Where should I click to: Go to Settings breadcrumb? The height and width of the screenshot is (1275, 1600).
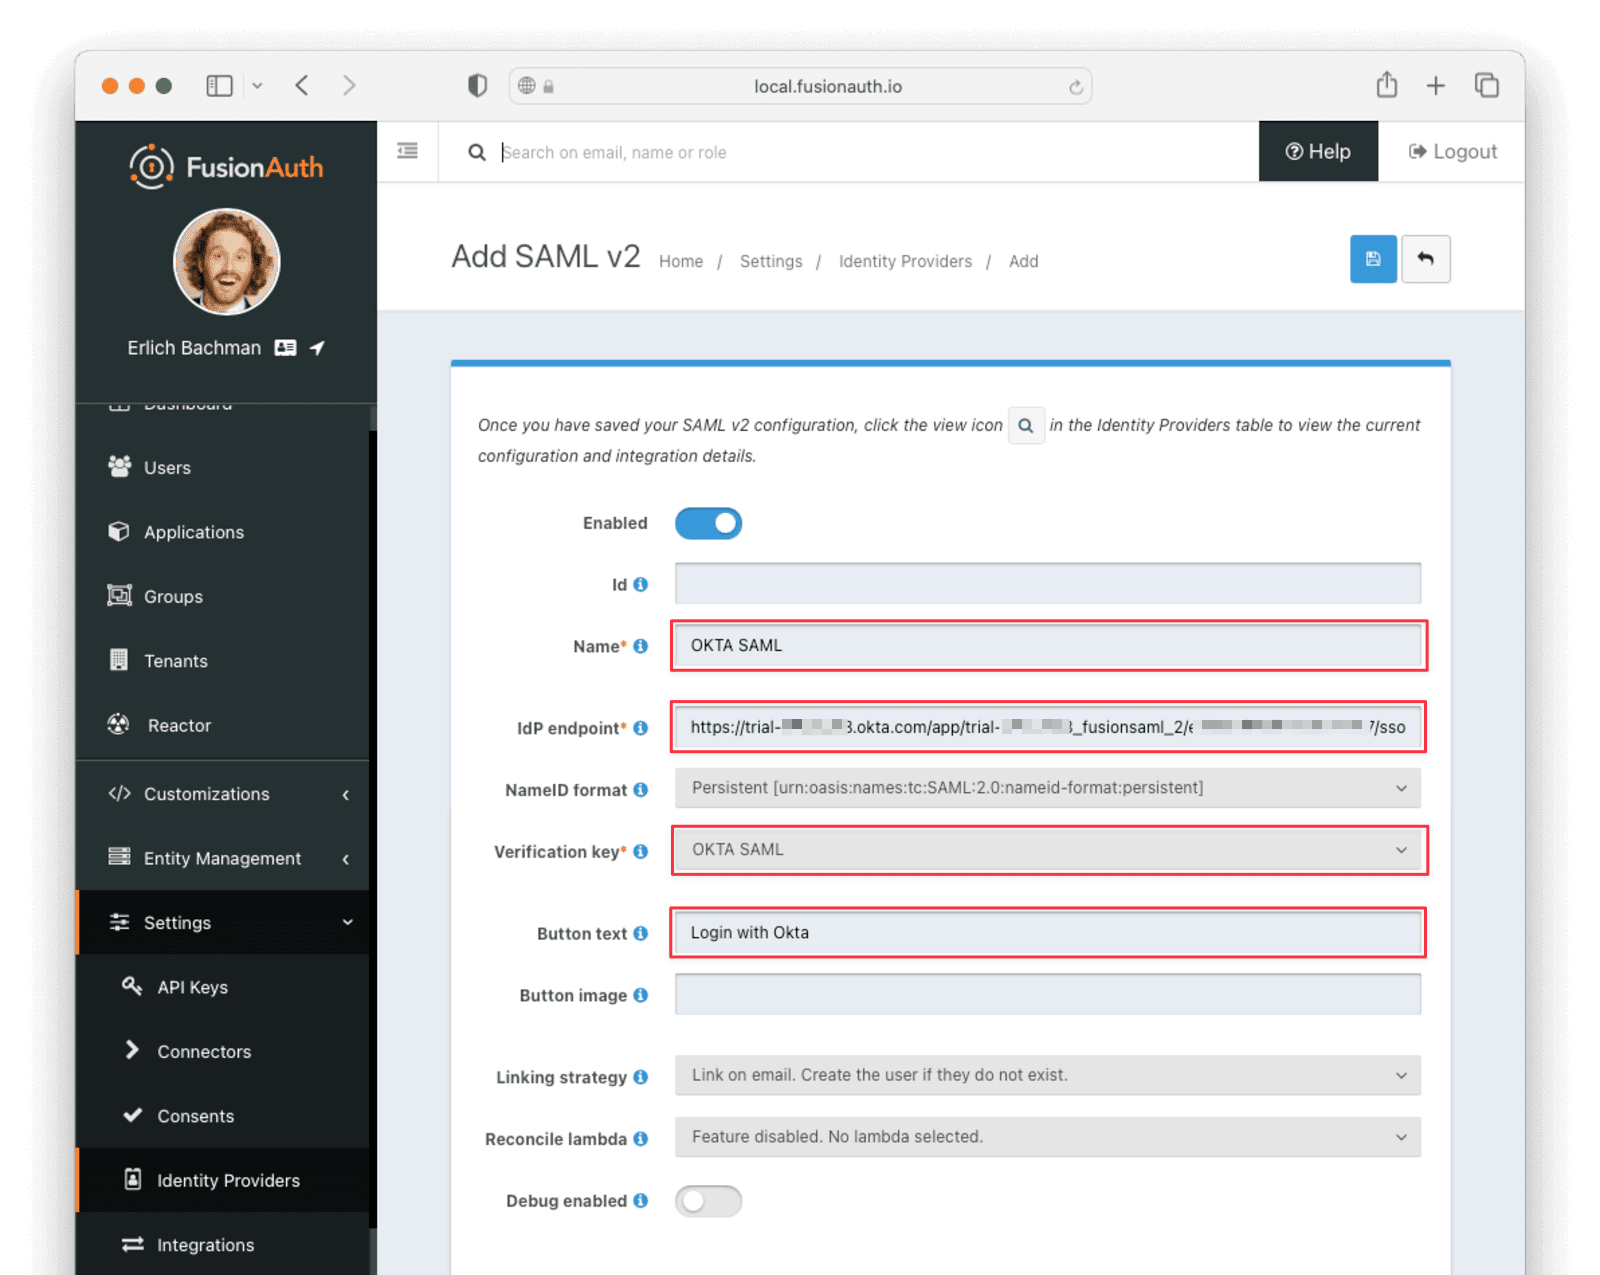pyautogui.click(x=771, y=261)
